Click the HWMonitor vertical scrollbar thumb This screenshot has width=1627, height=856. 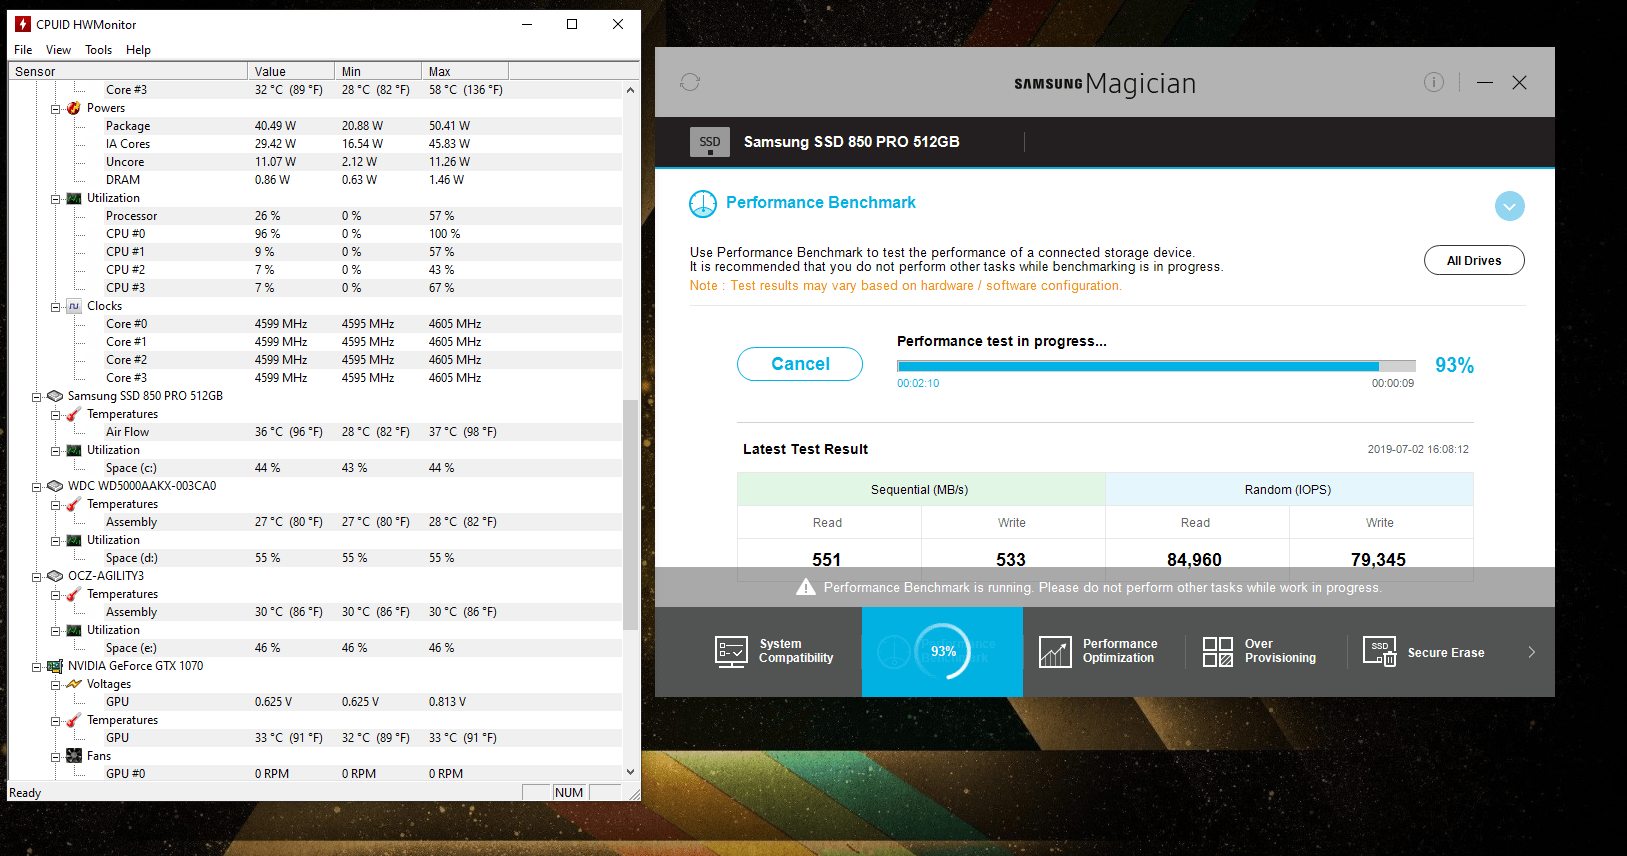pos(630,514)
